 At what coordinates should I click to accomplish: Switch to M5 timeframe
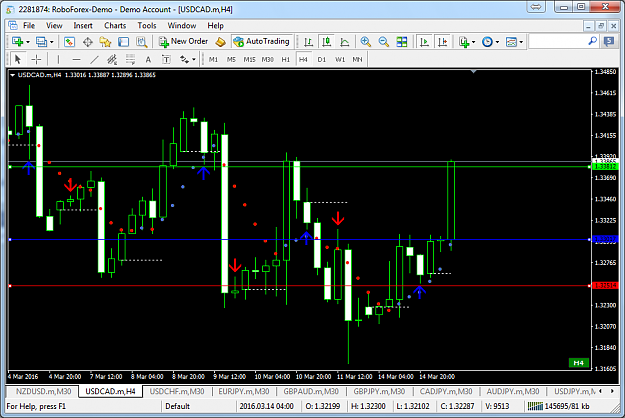tap(231, 59)
